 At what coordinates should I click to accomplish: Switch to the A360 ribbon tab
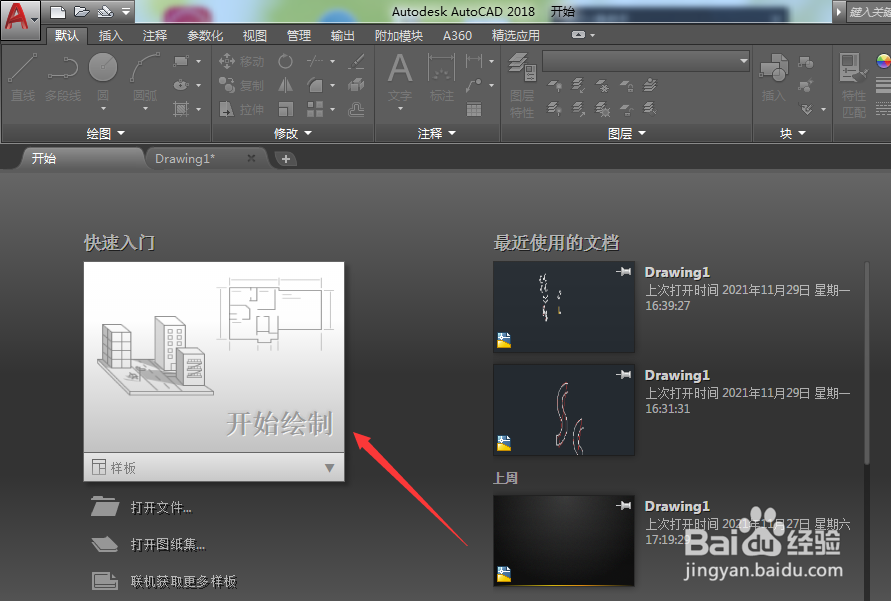457,36
